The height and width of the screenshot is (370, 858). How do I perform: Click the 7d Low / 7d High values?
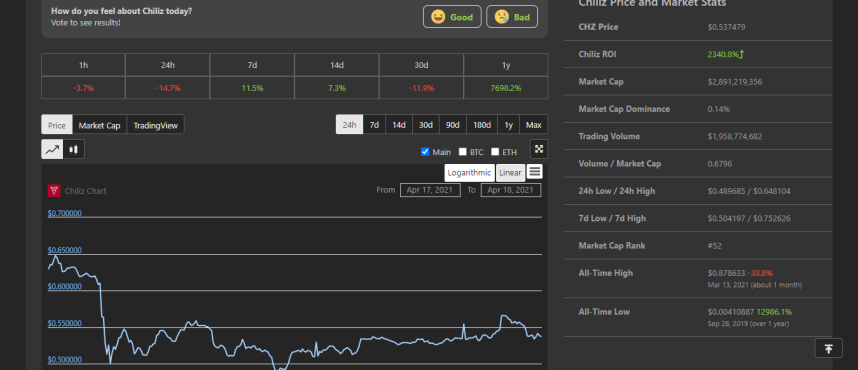pos(749,218)
